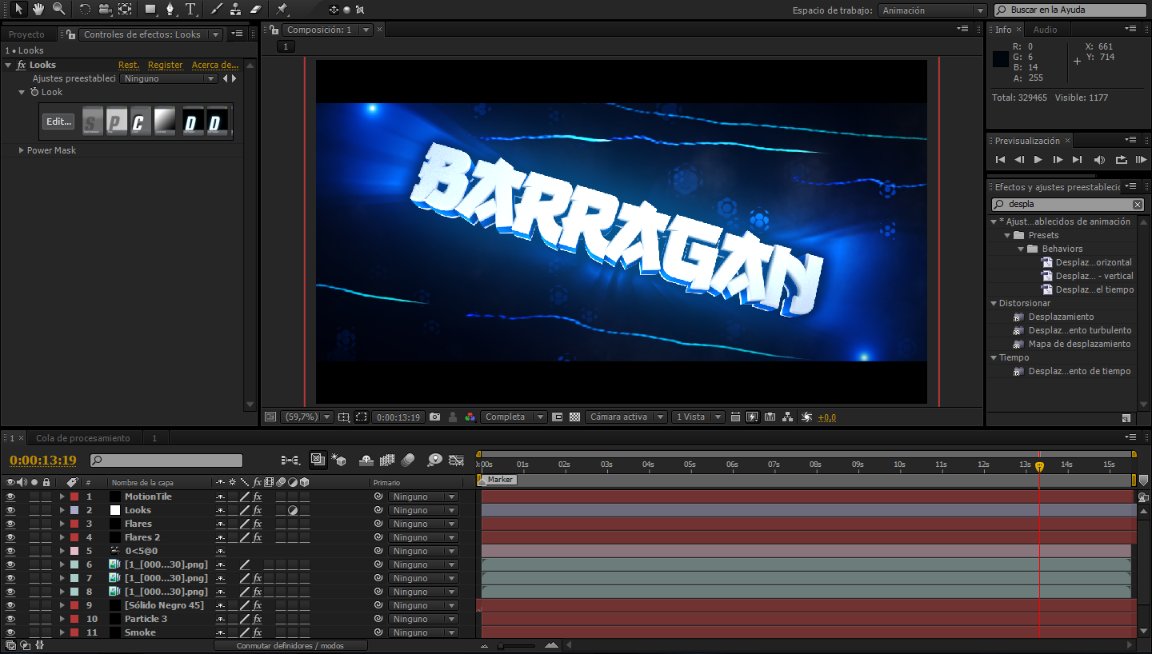
Task: Open Cámara activa dropdown
Action: tap(626, 417)
